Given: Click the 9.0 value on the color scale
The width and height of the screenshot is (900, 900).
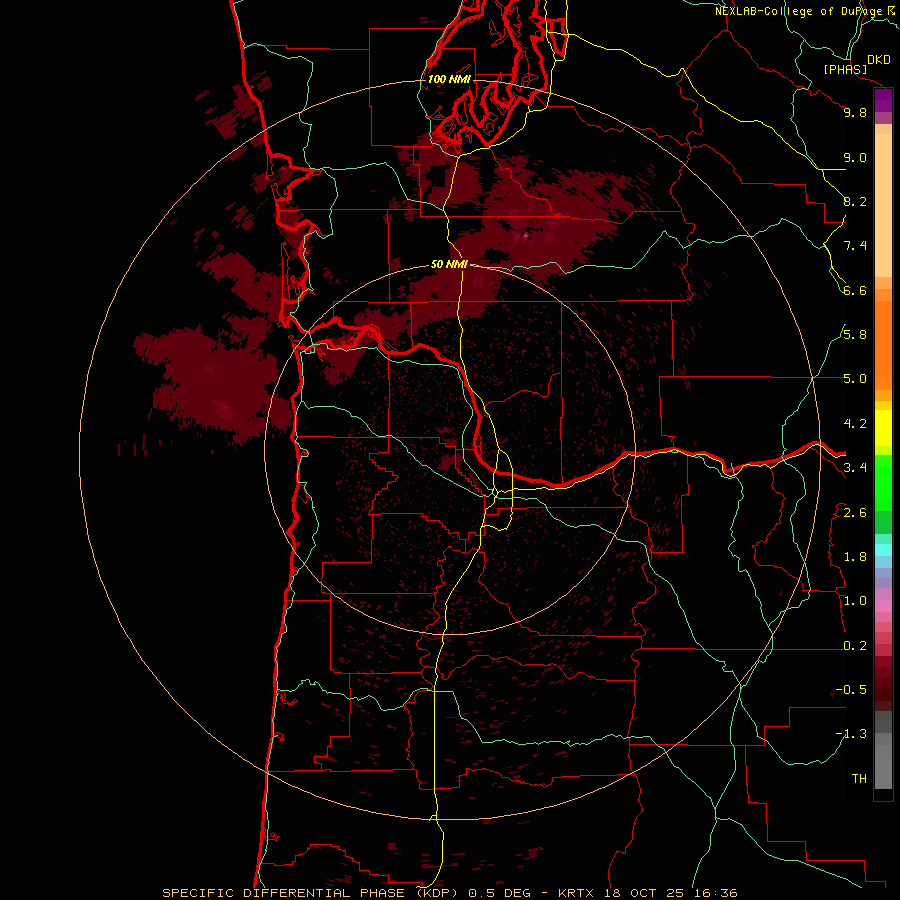Looking at the screenshot, I should click(855, 157).
